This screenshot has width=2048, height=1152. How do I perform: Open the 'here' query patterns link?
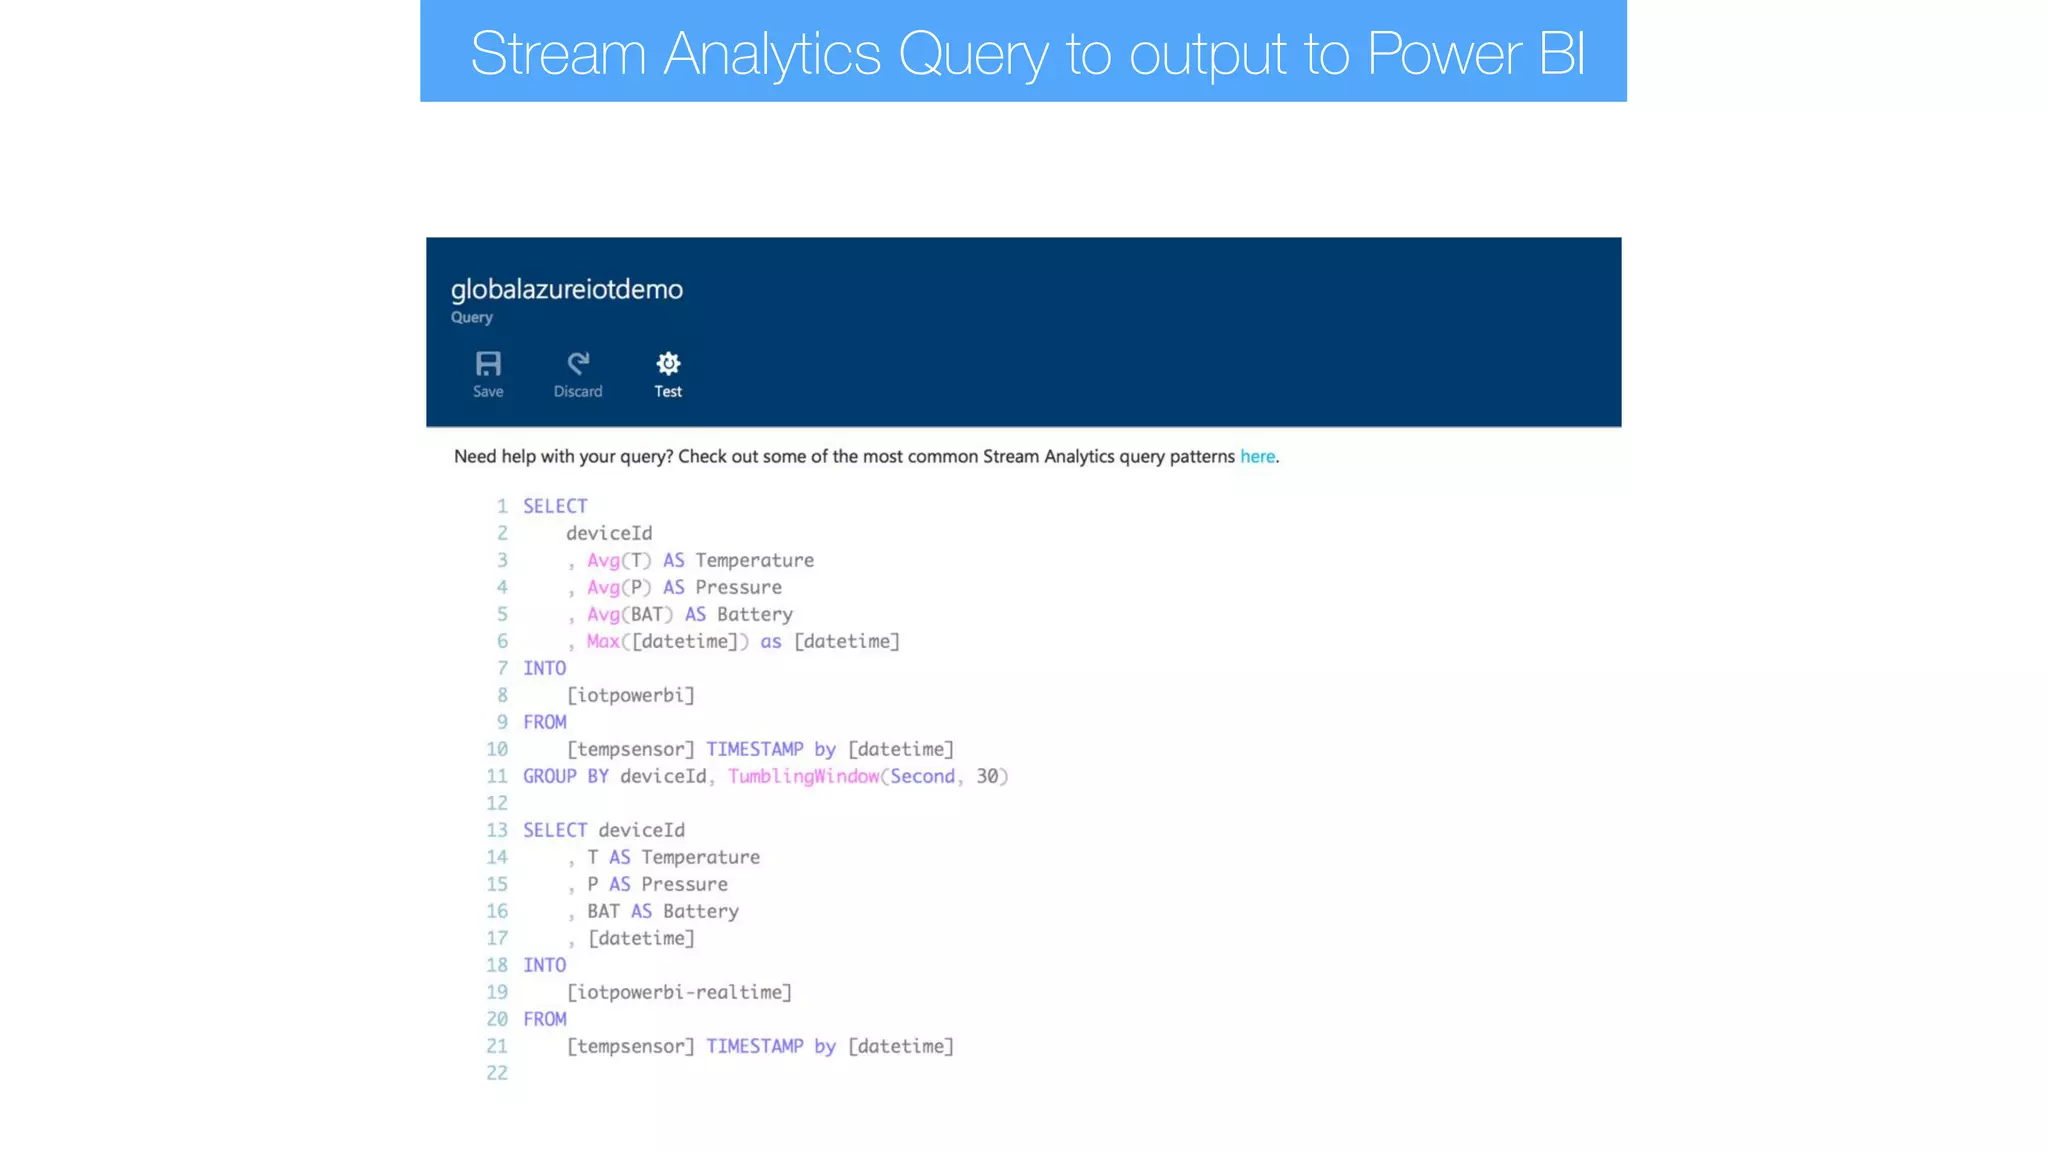coord(1257,456)
